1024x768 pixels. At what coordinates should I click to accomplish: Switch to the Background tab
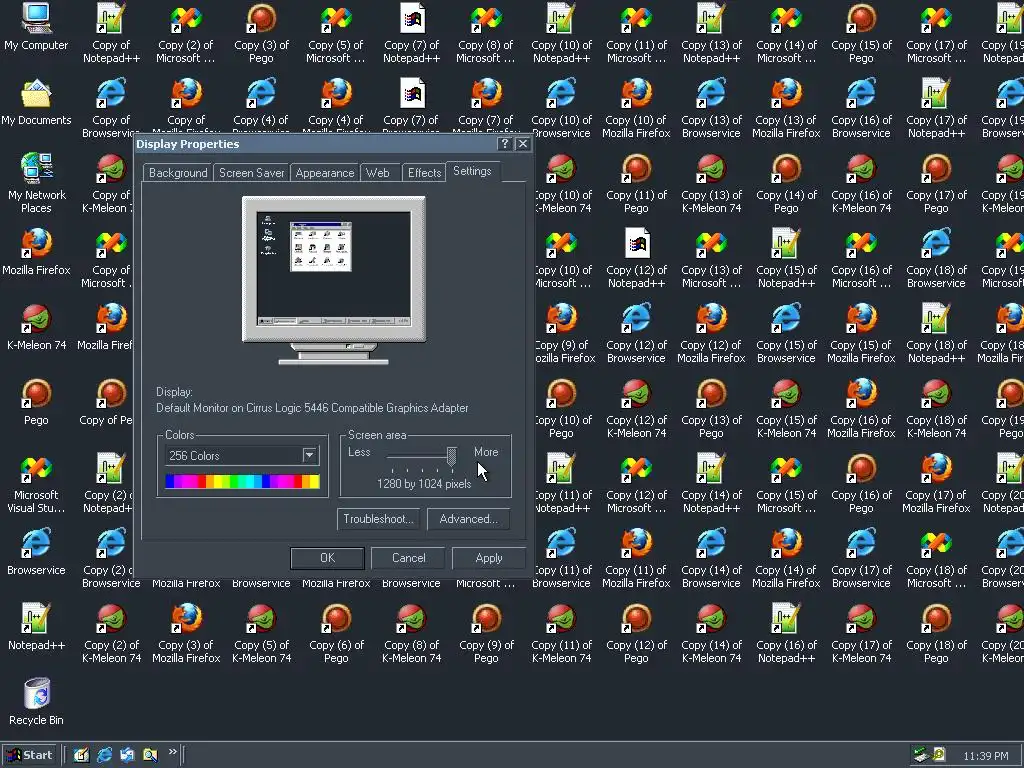click(178, 173)
